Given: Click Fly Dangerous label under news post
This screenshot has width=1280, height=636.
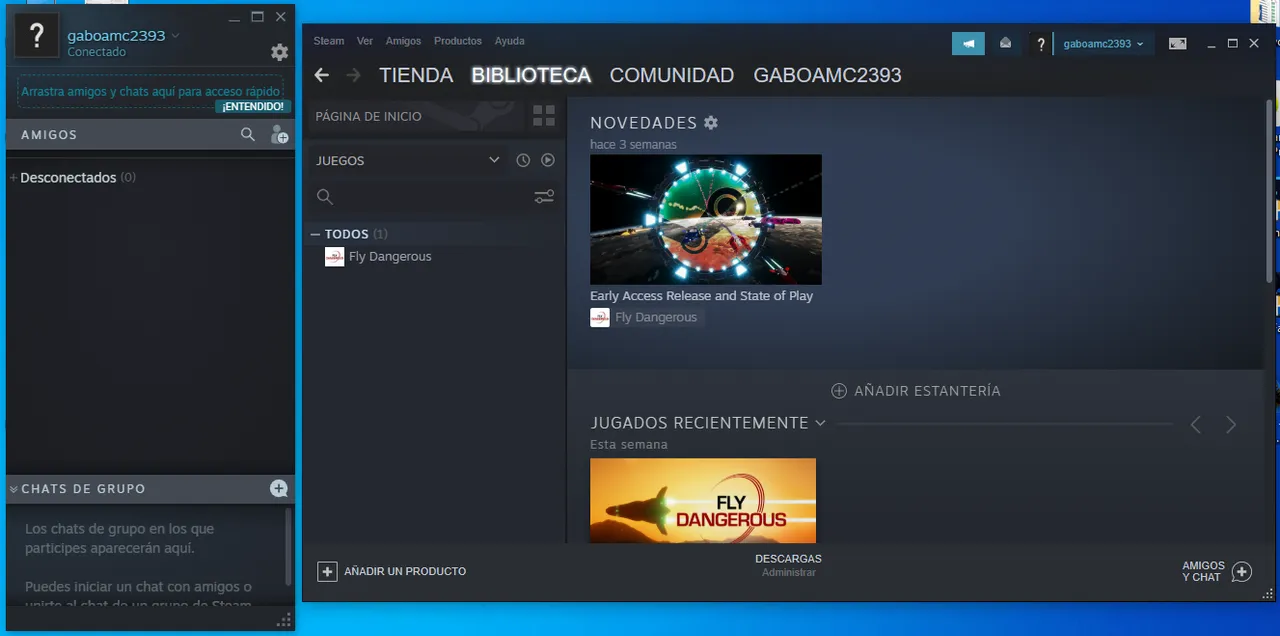Looking at the screenshot, I should [656, 317].
